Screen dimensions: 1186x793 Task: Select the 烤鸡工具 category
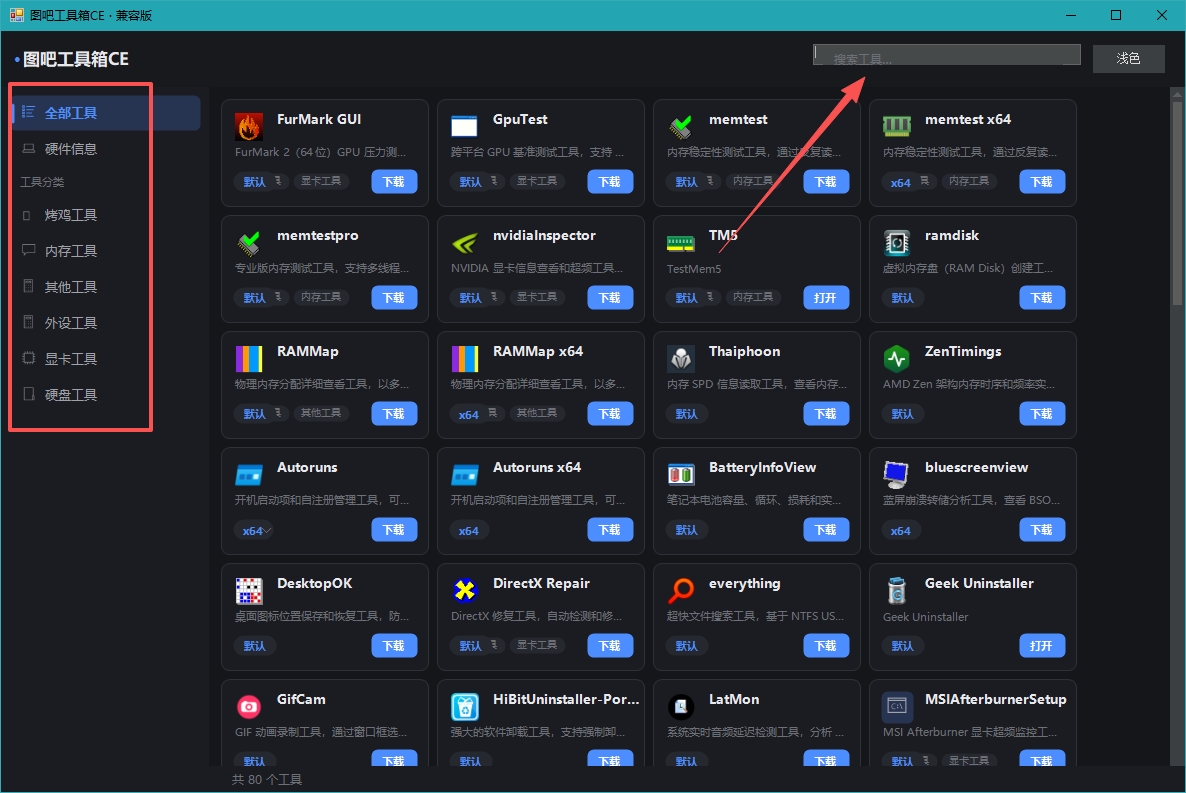point(107,215)
